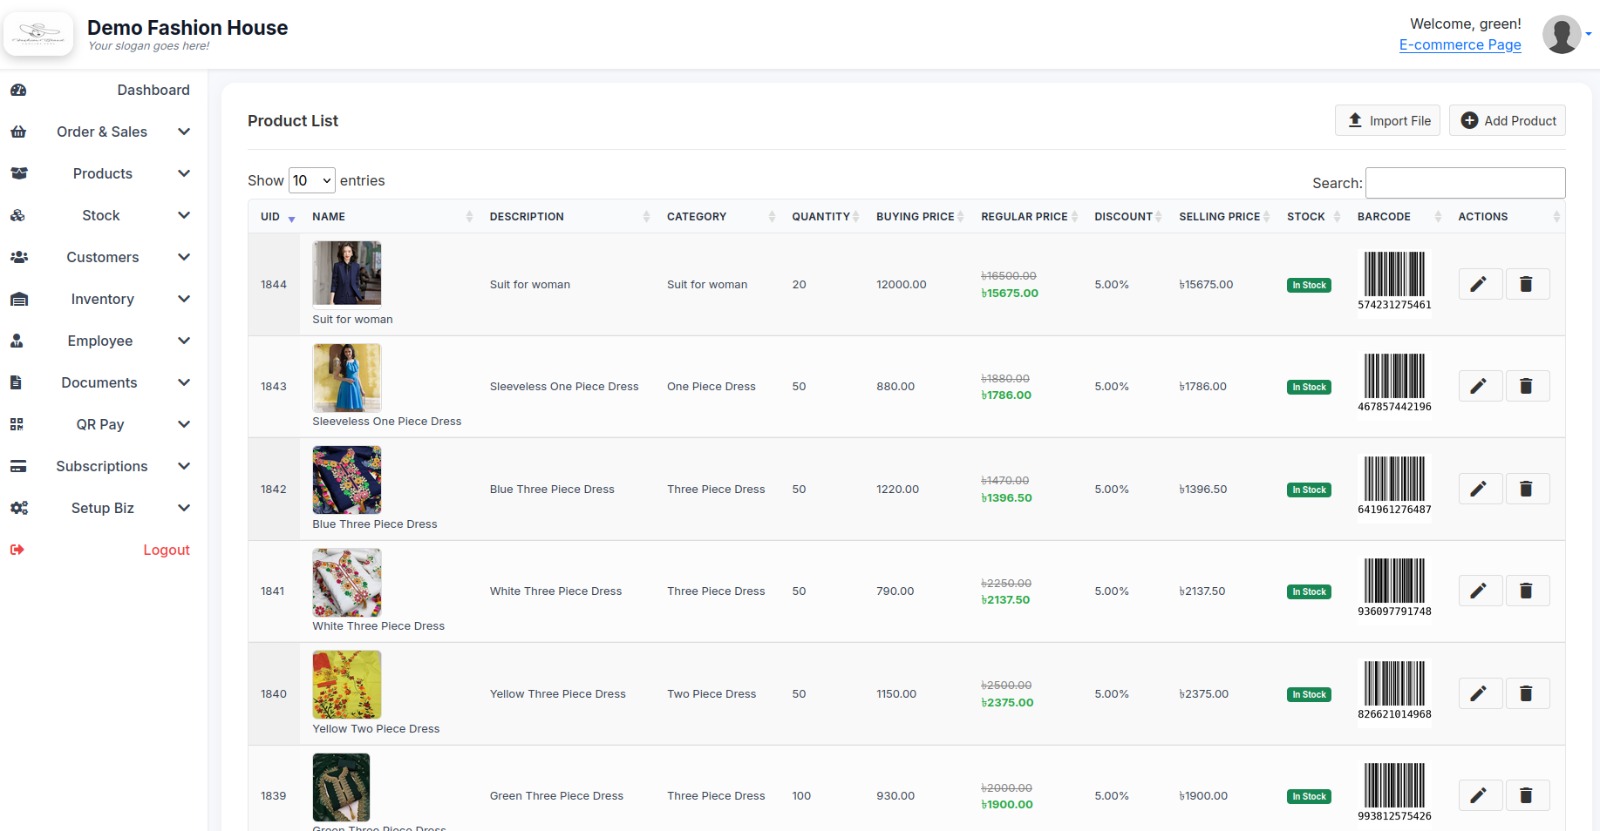Click the Logout icon in sidebar
Screen dimensions: 1600x831
[x=17, y=550]
